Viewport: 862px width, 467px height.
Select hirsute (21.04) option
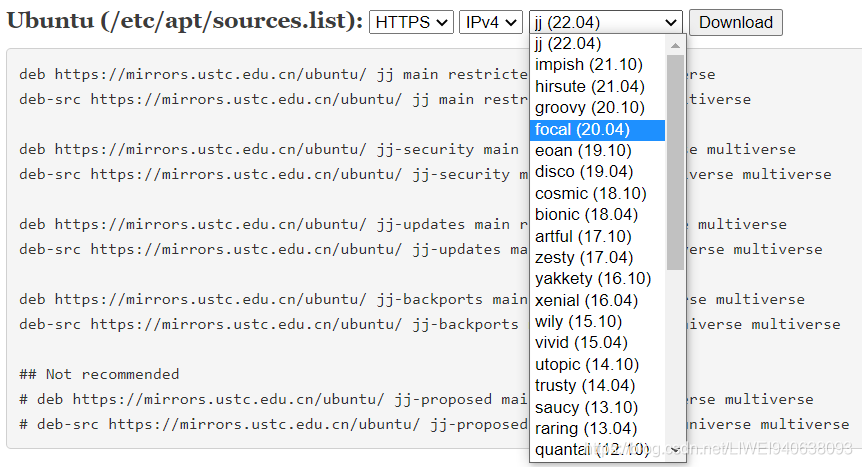click(x=597, y=86)
